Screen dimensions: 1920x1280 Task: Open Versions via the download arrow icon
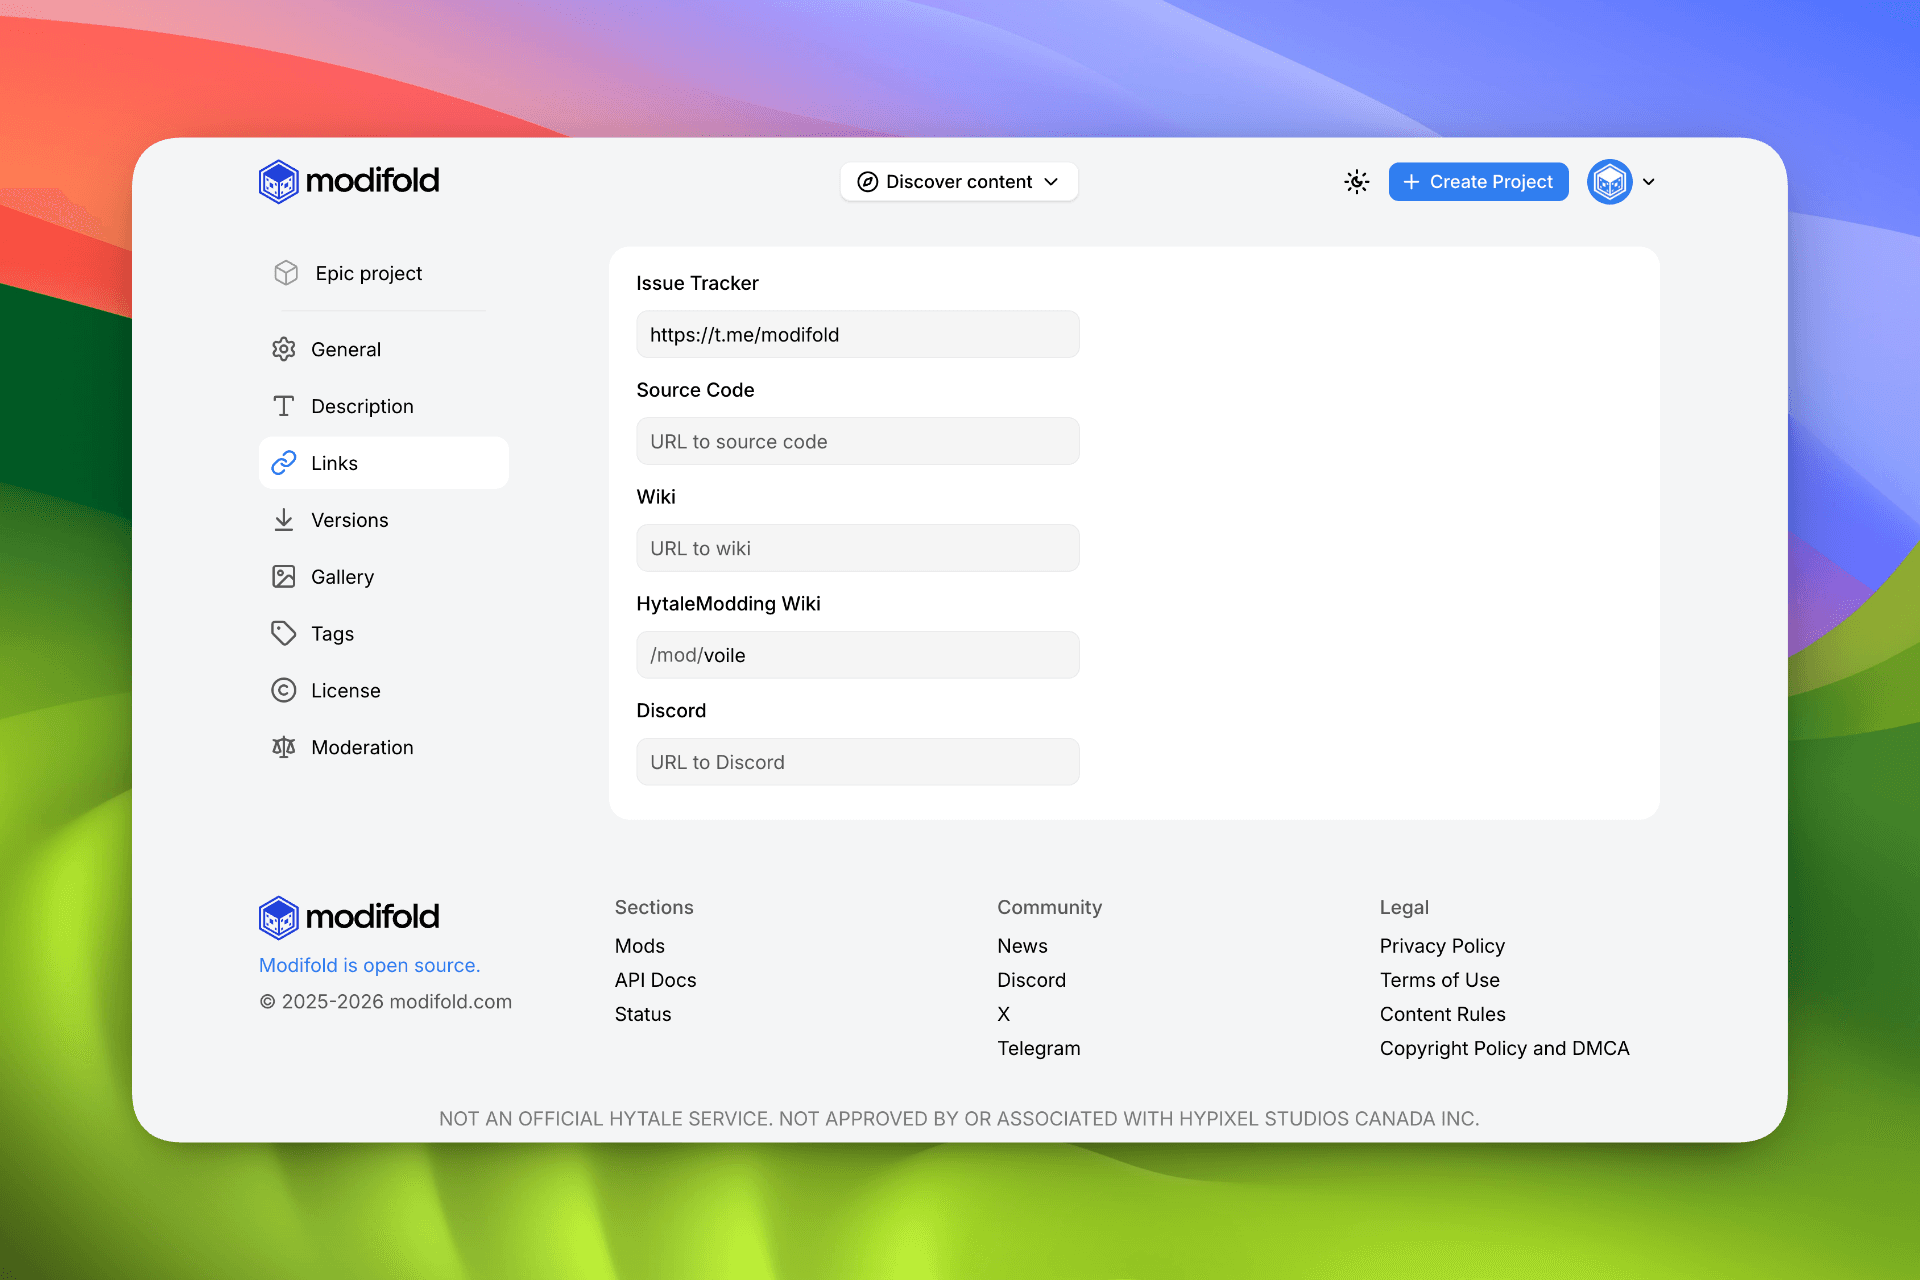(x=284, y=520)
